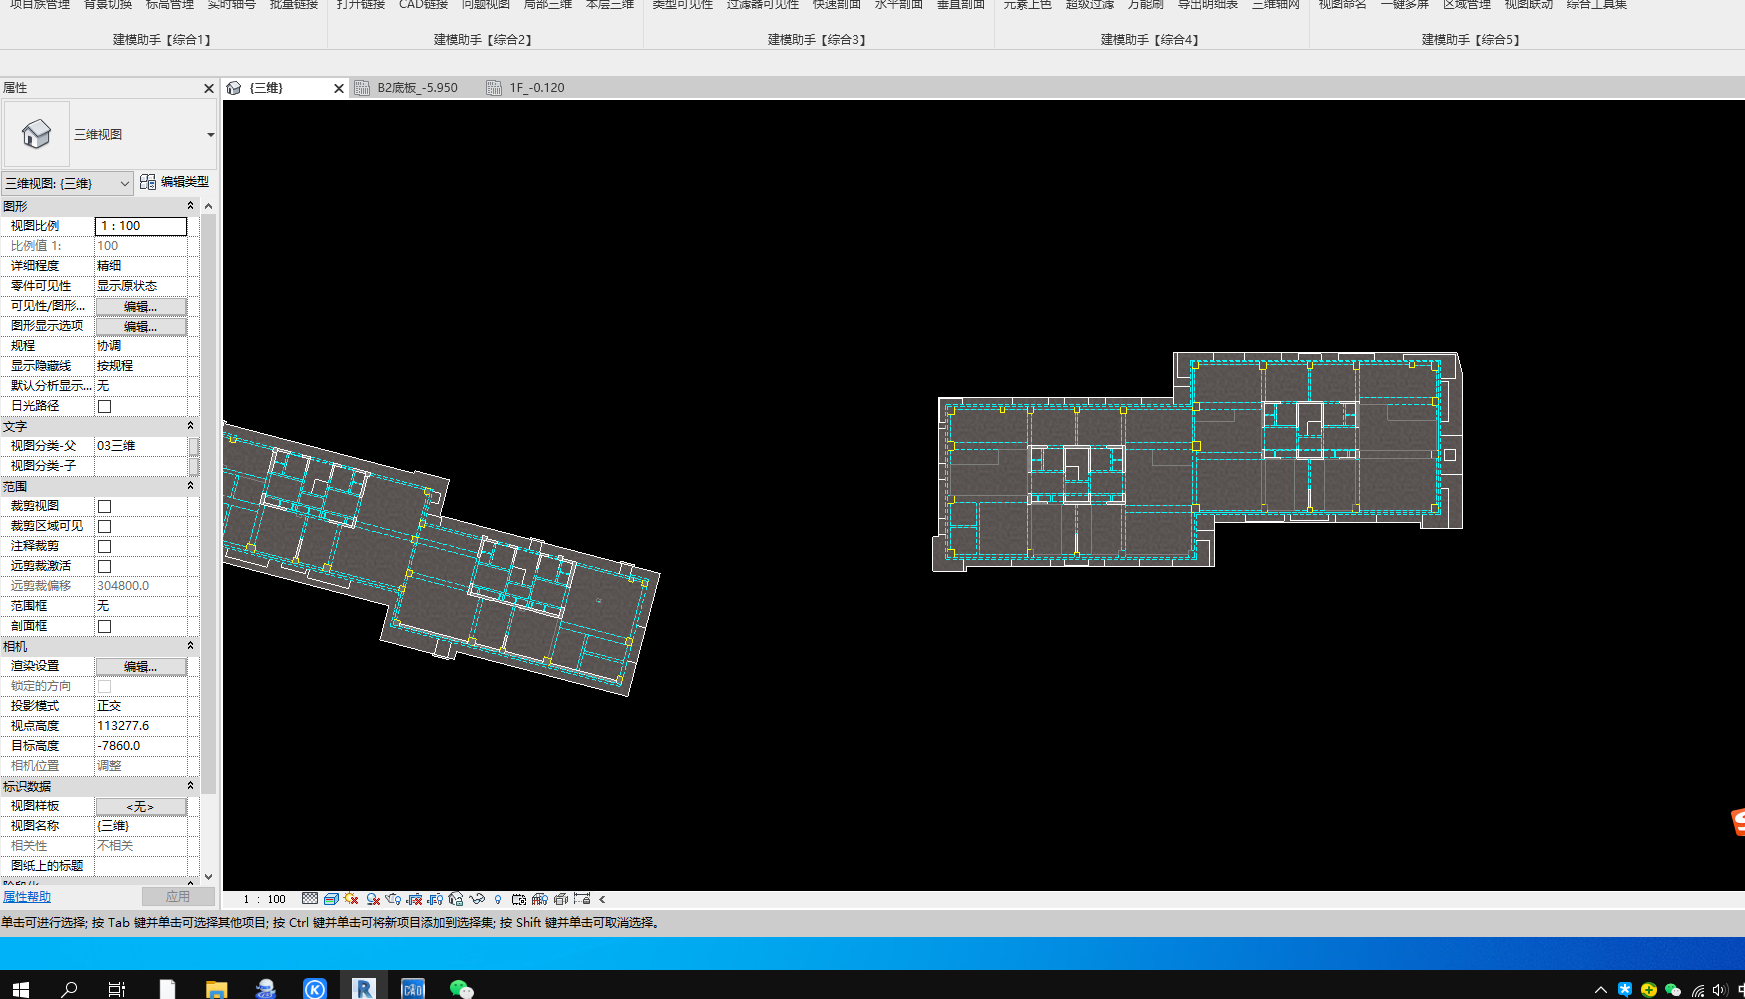1745x999 pixels.
Task: Click the 编辑类型 button
Action: click(x=176, y=182)
